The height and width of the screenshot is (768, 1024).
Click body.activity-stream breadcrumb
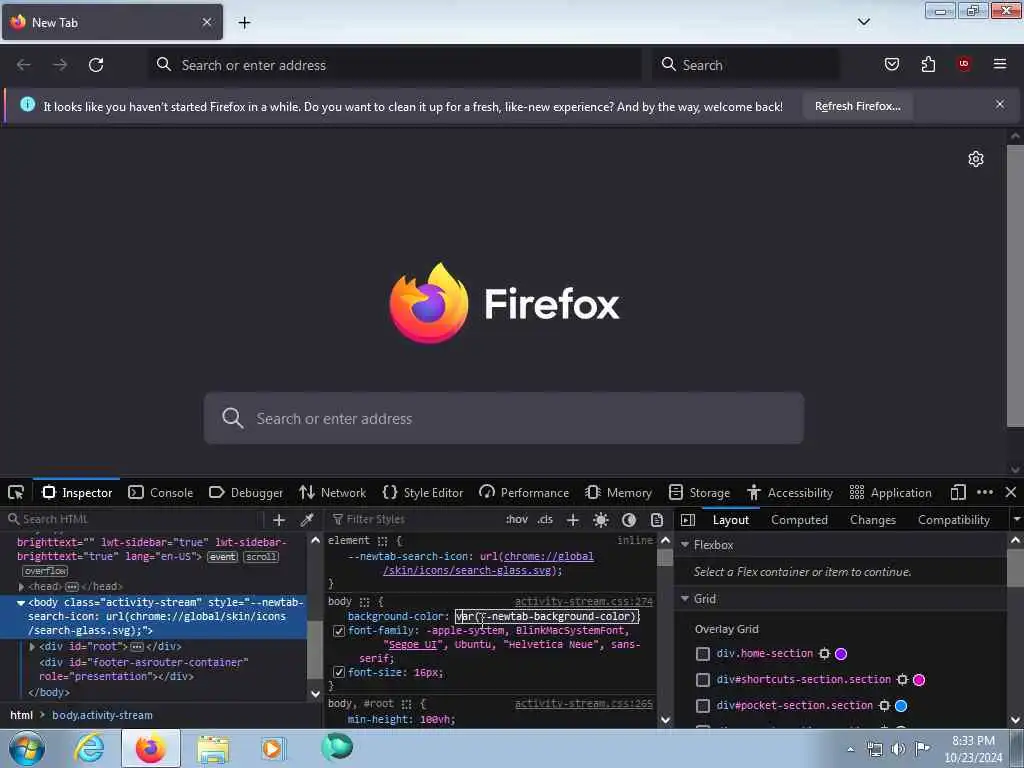[x=103, y=715]
